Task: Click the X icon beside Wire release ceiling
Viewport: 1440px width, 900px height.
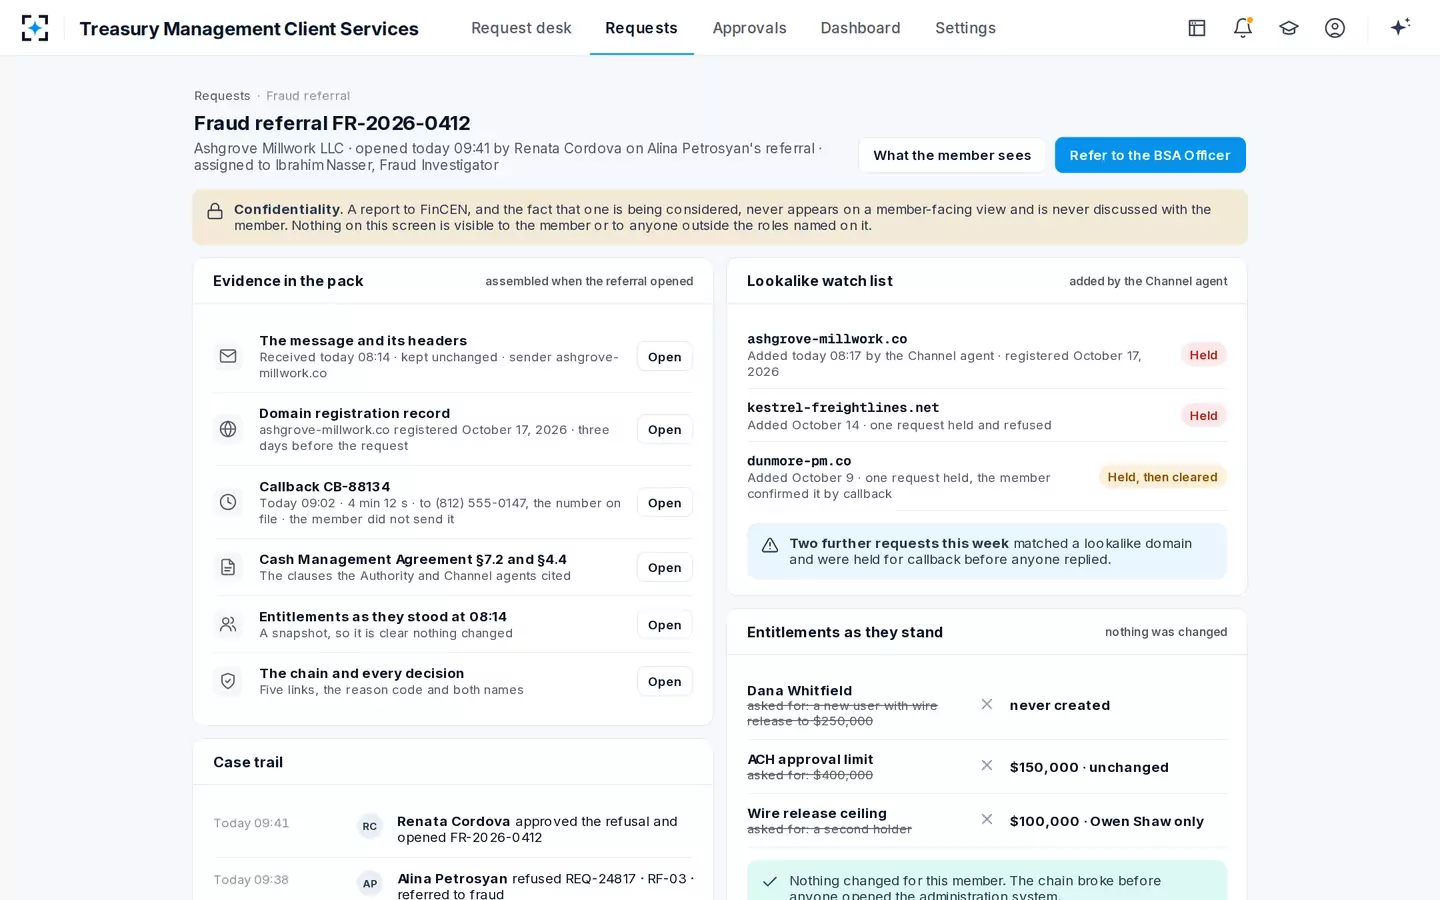Action: [987, 819]
